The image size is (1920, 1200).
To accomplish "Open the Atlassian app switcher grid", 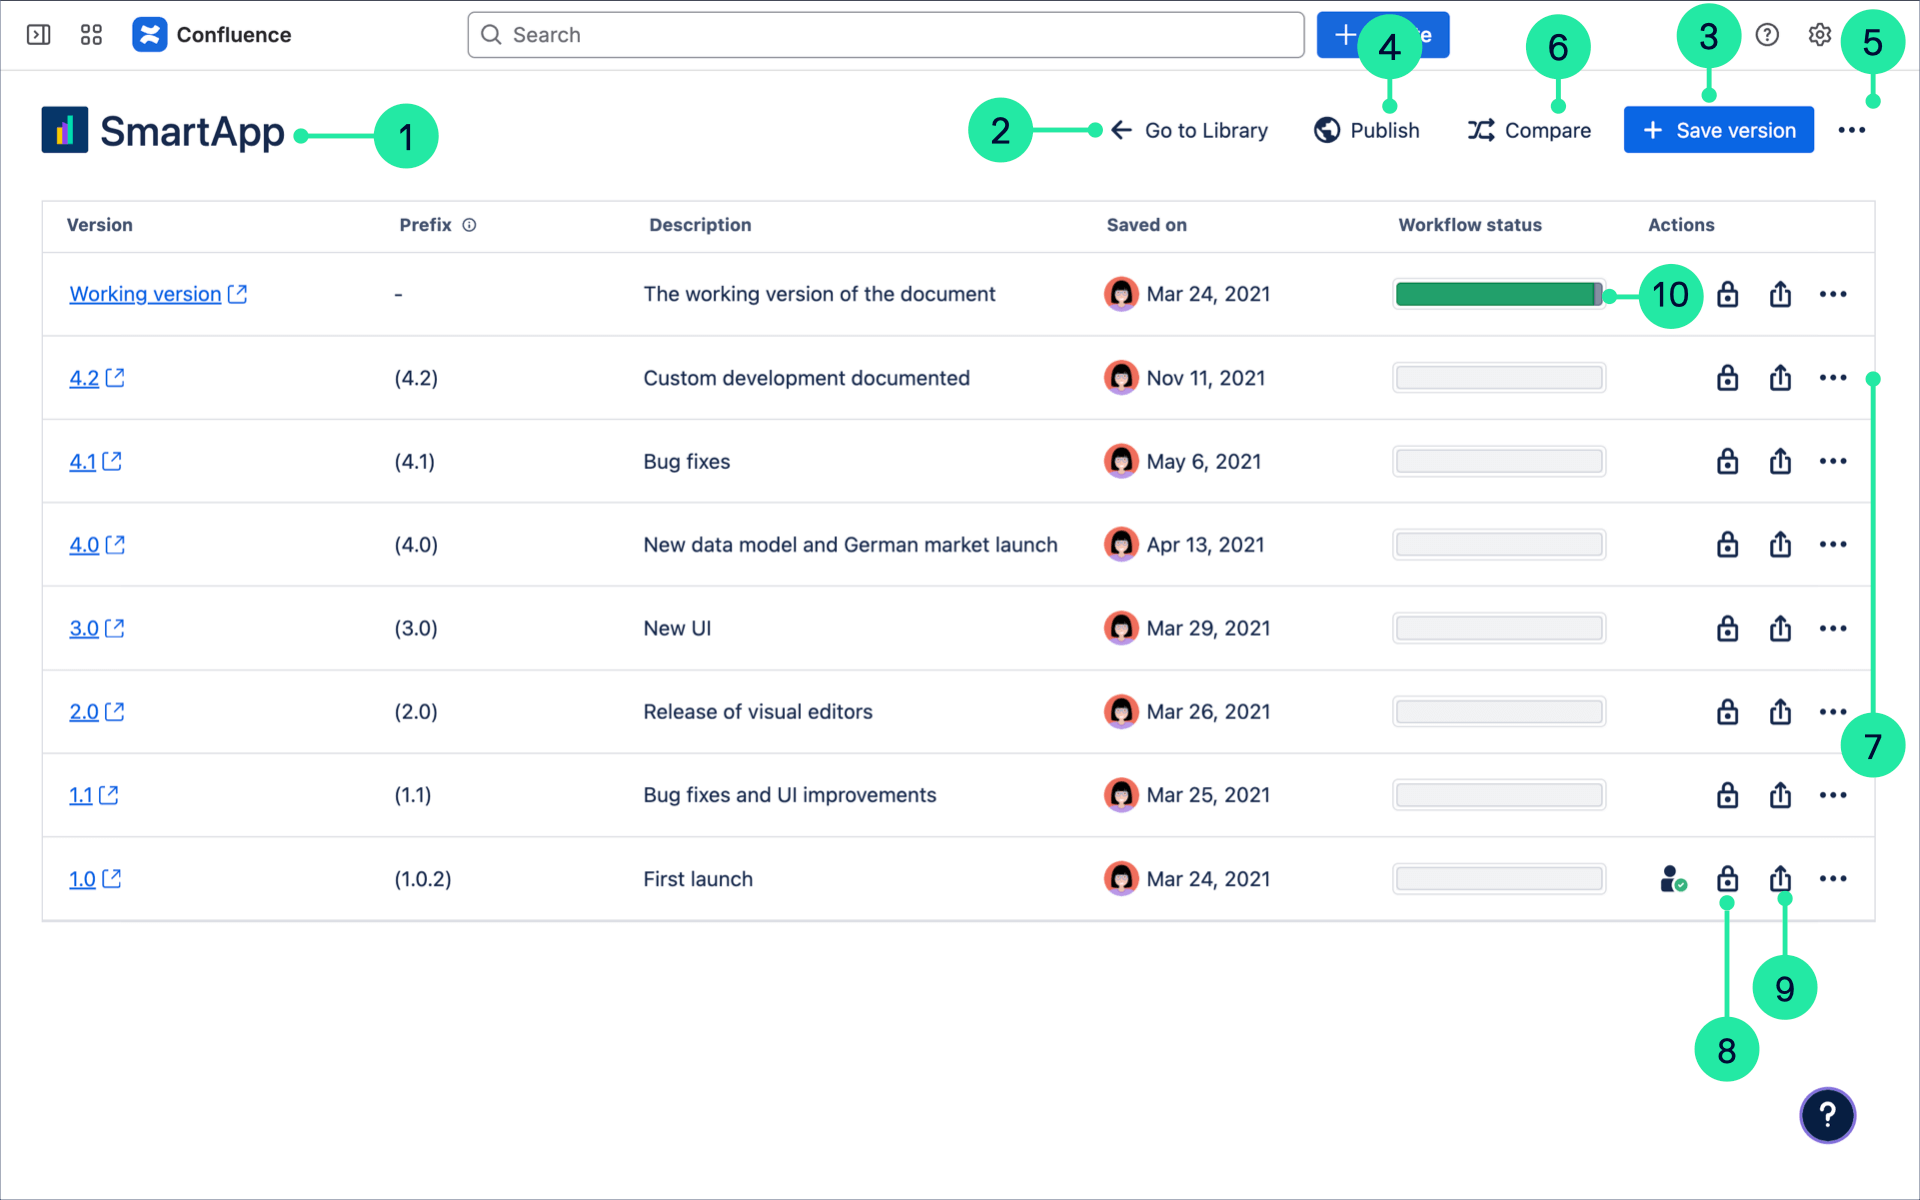I will coord(91,34).
